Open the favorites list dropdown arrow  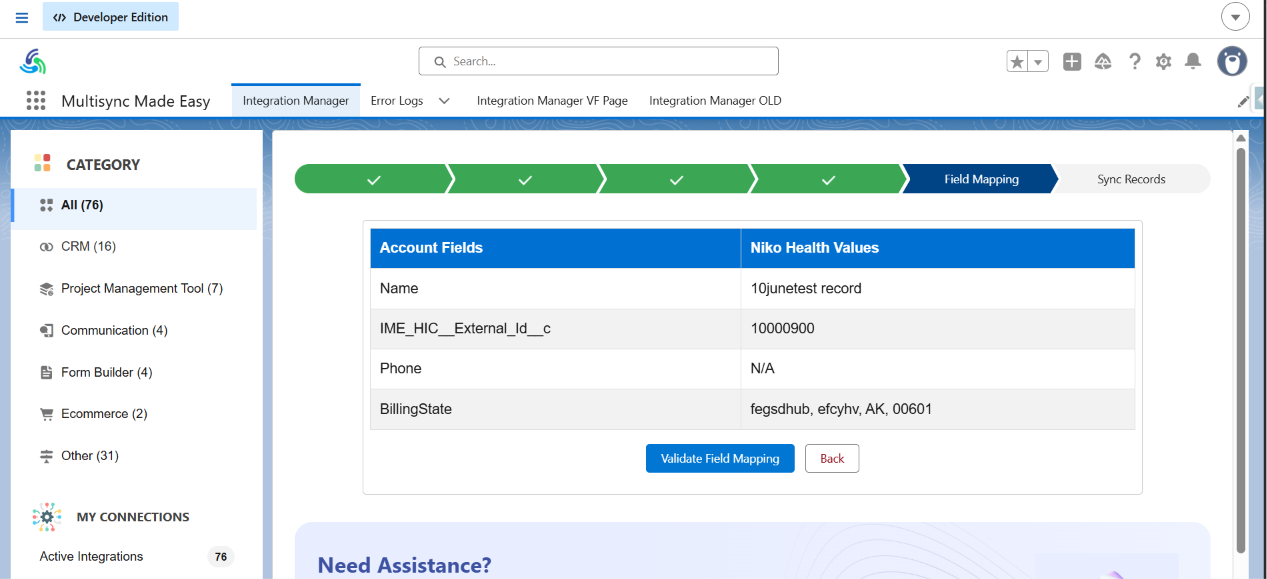1039,62
